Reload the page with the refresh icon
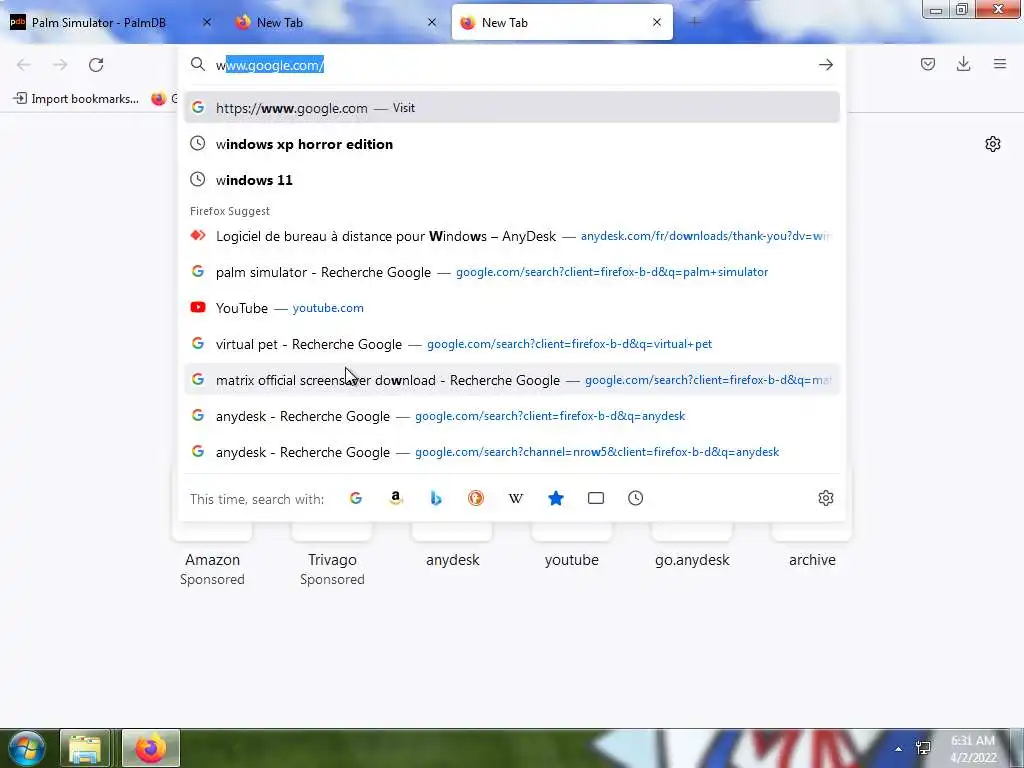Image resolution: width=1024 pixels, height=768 pixels. 96,65
